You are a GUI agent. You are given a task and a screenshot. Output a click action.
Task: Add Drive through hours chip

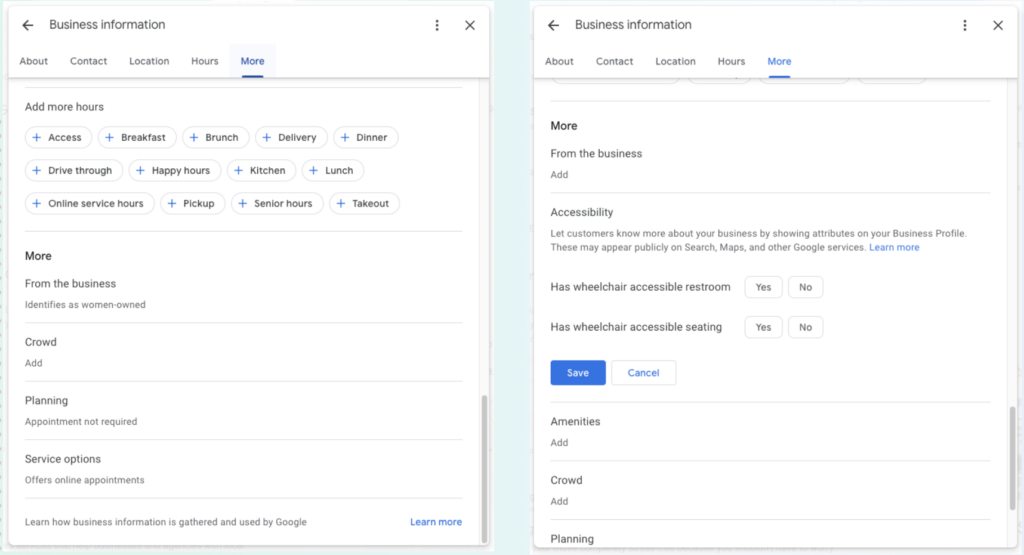coord(74,170)
